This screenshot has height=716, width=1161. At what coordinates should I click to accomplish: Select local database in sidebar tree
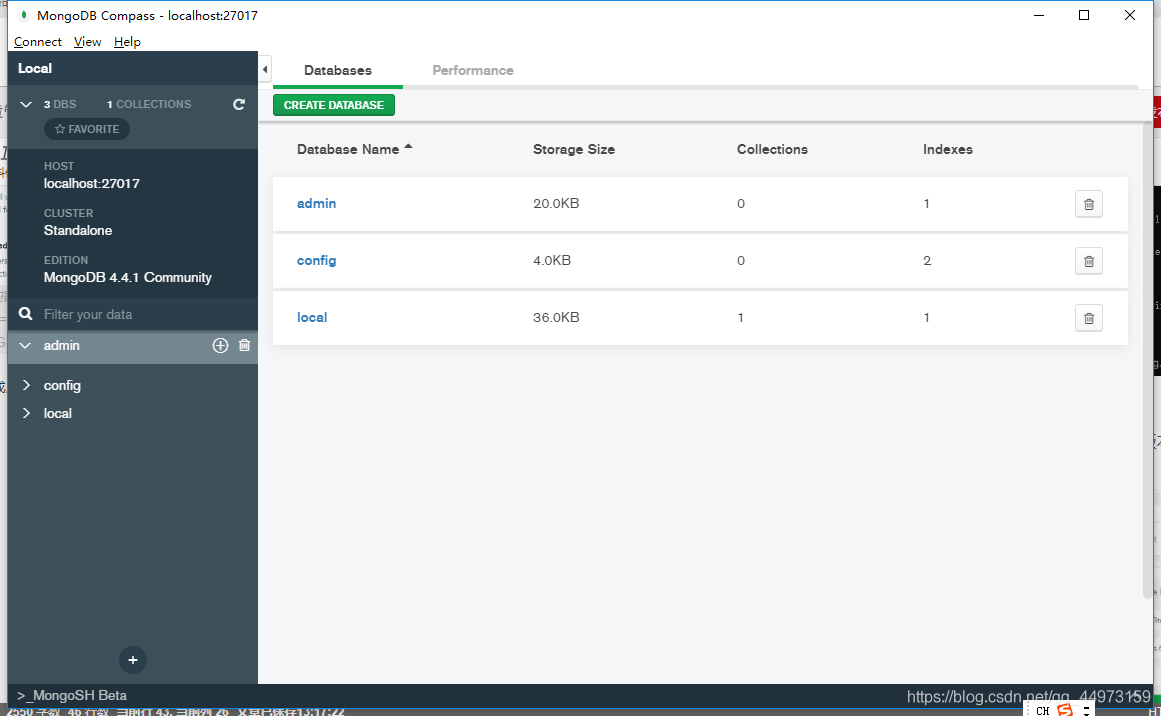click(x=58, y=413)
